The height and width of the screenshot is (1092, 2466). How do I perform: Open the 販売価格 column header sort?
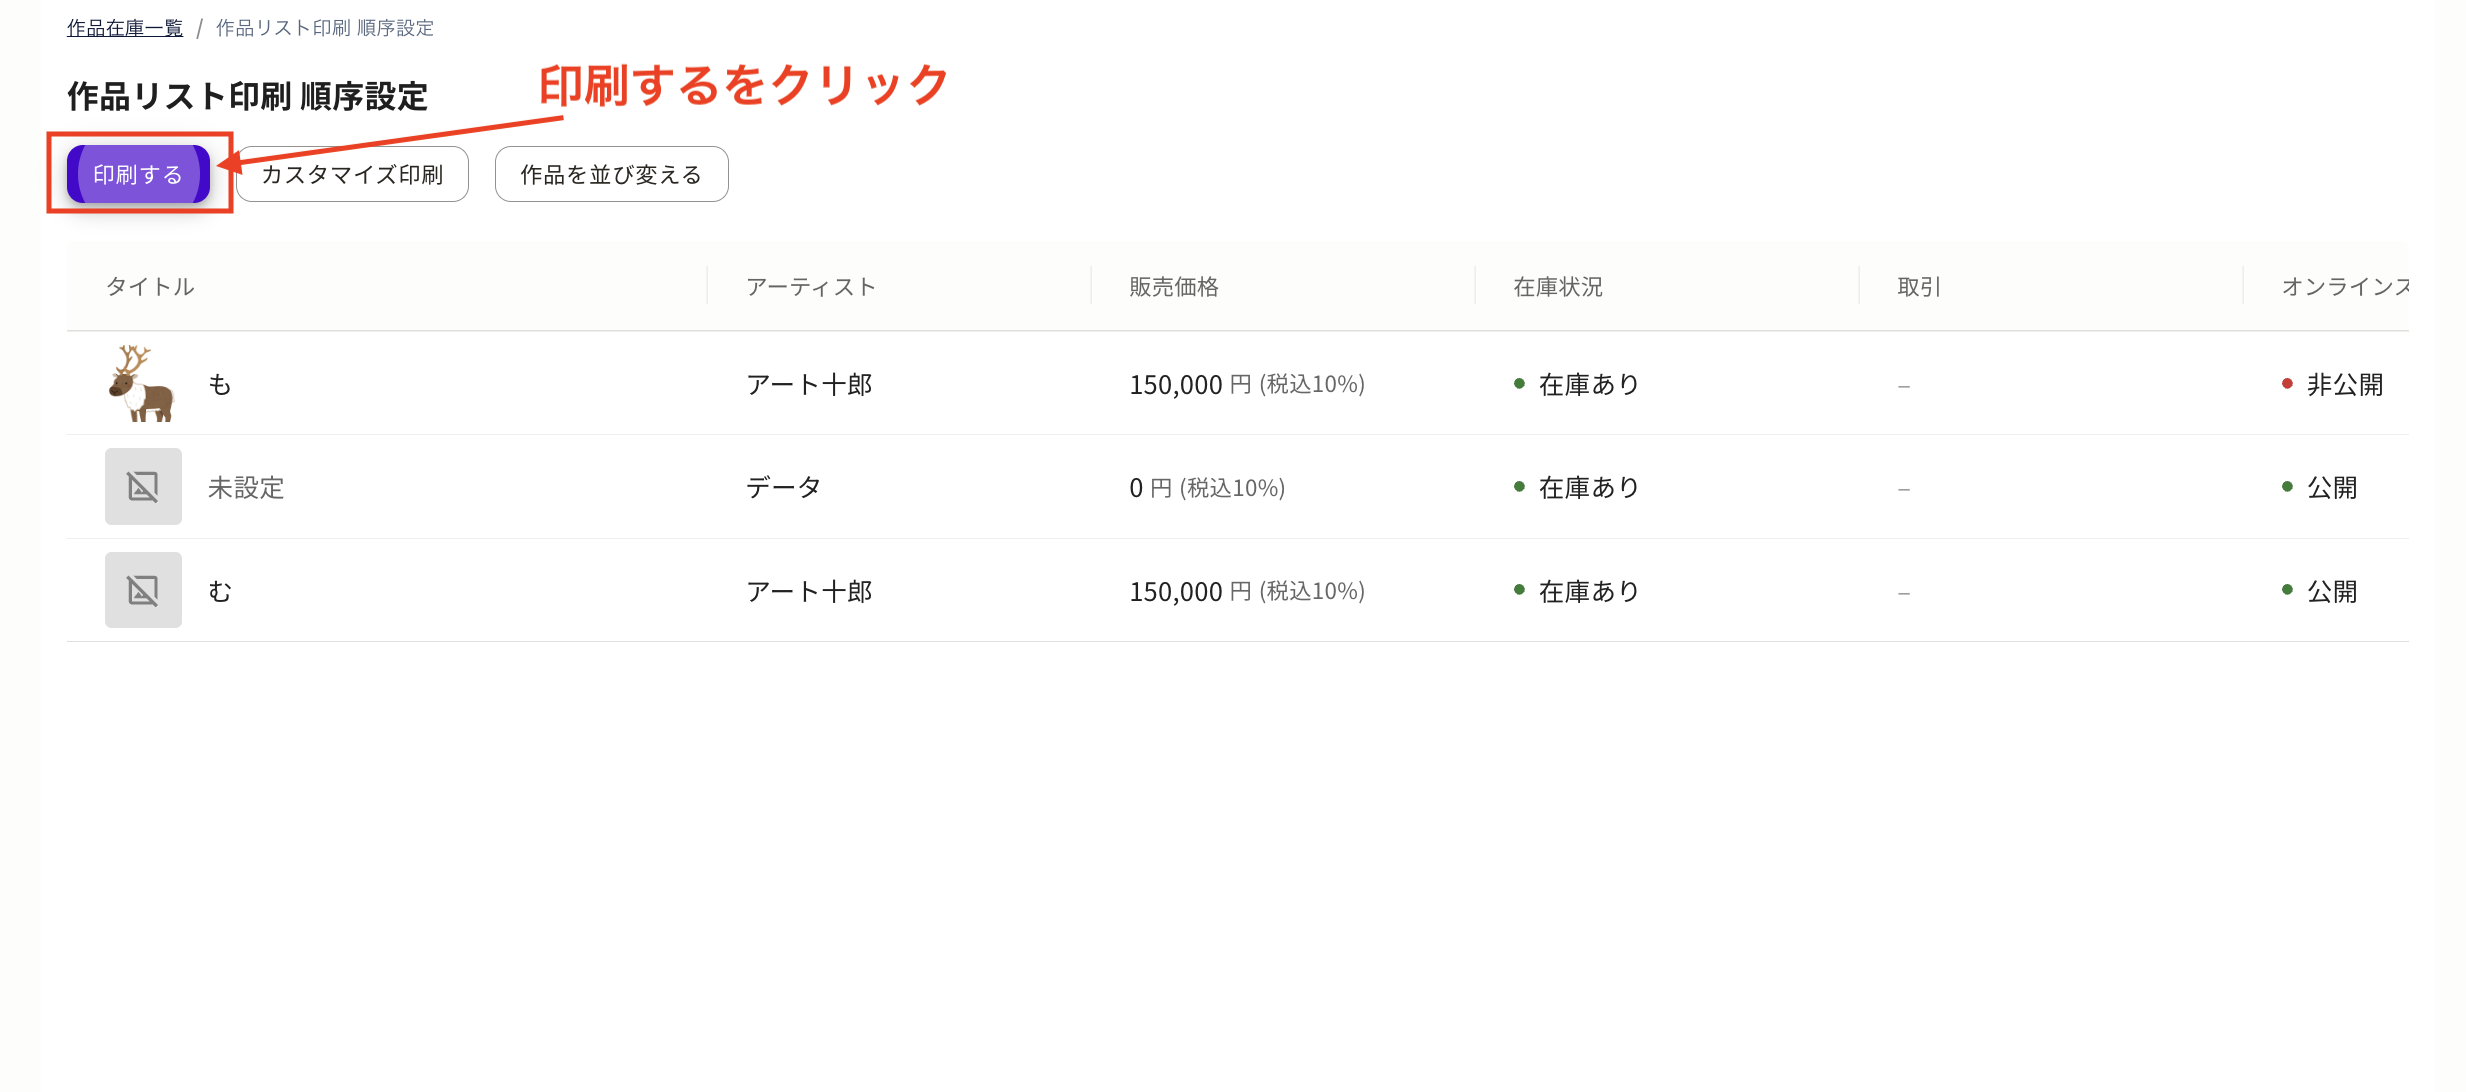tap(1175, 286)
